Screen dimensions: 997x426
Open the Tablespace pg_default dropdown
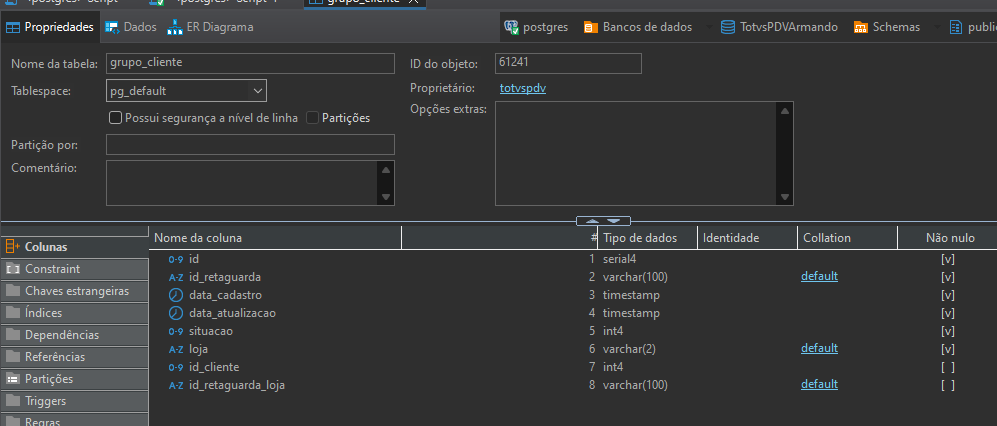258,91
